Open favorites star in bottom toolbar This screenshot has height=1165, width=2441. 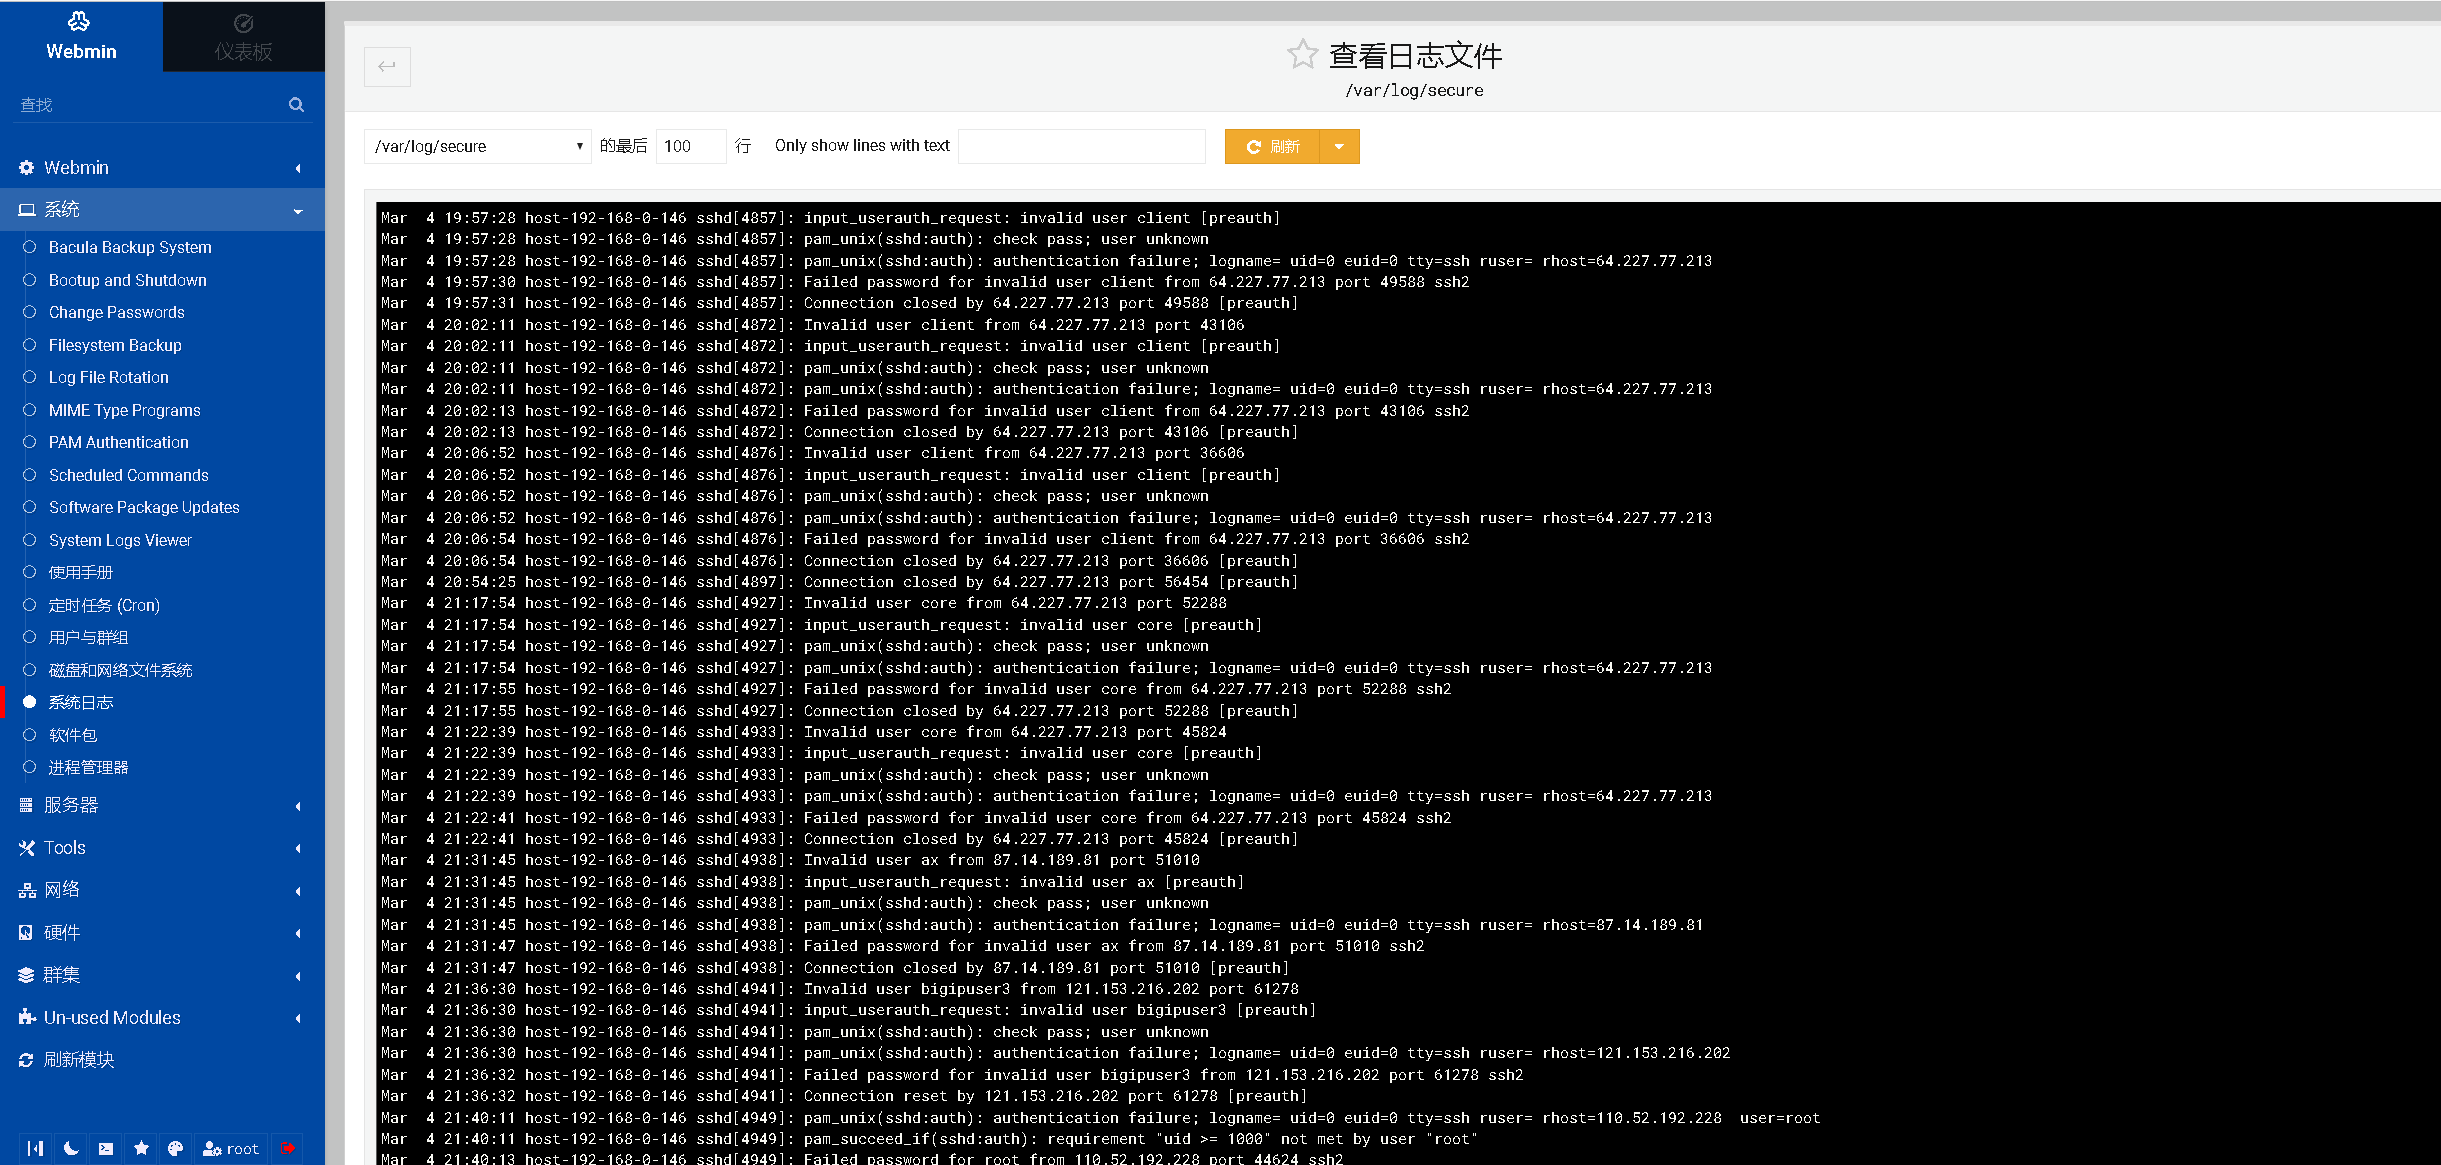pos(141,1148)
